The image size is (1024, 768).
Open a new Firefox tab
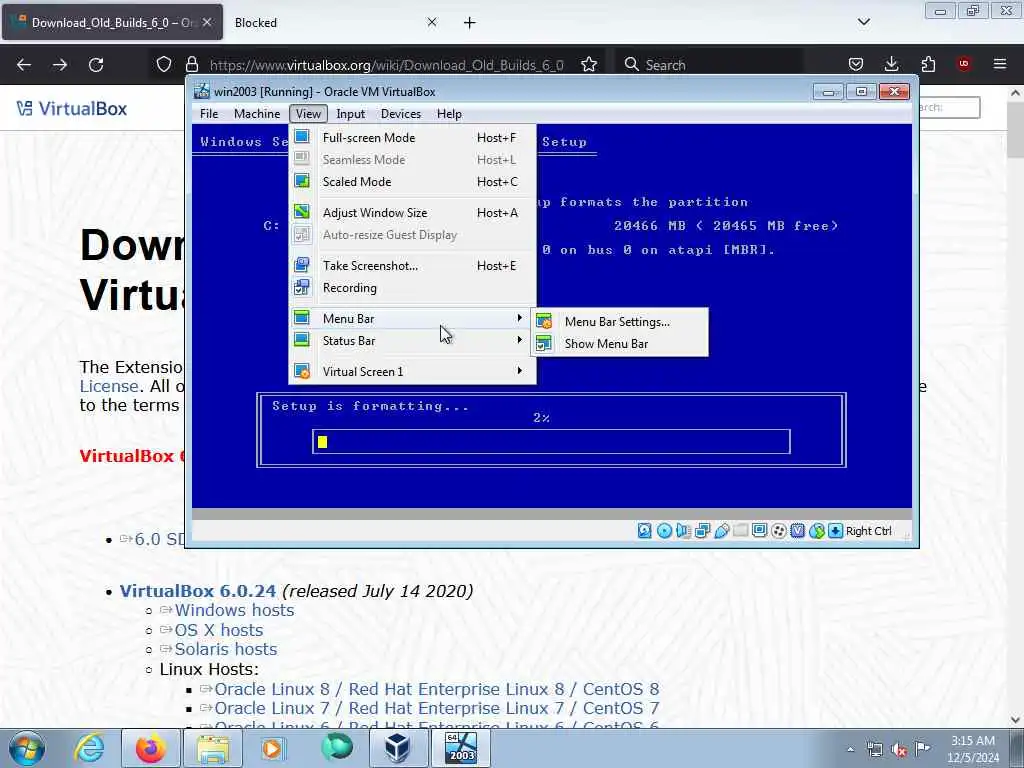[470, 23]
